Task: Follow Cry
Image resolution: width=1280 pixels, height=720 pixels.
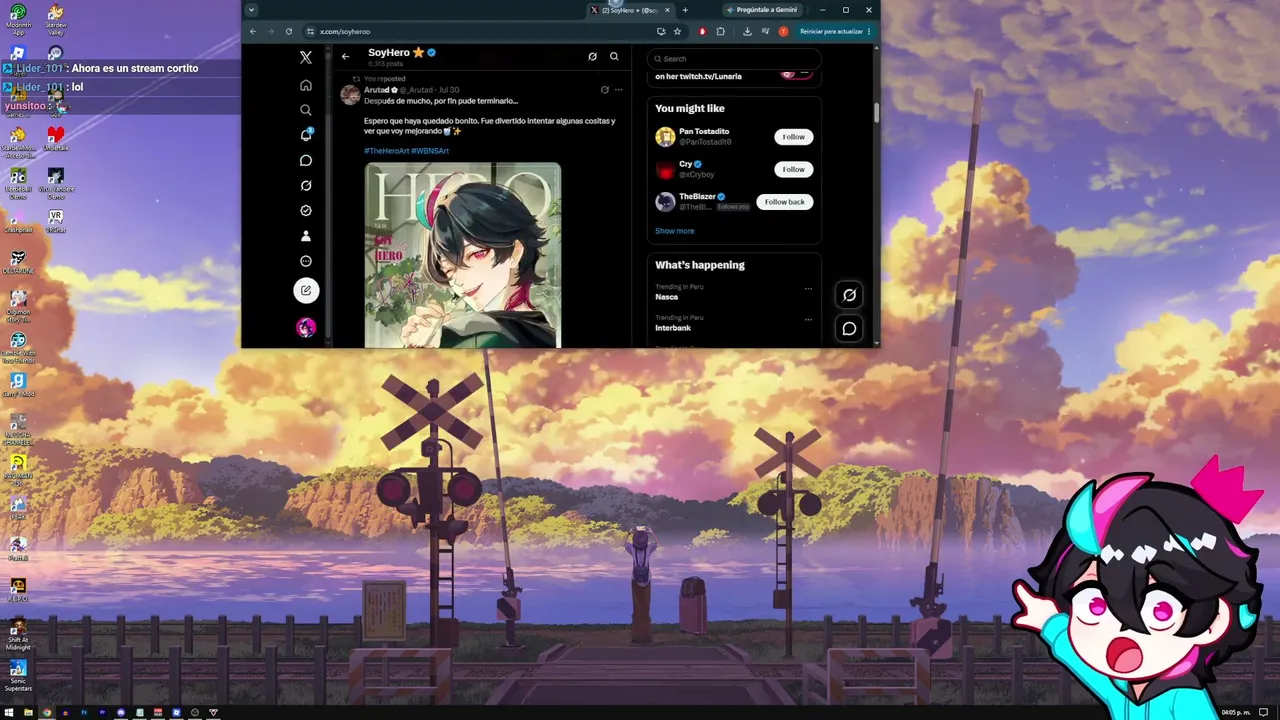Action: coord(794,169)
